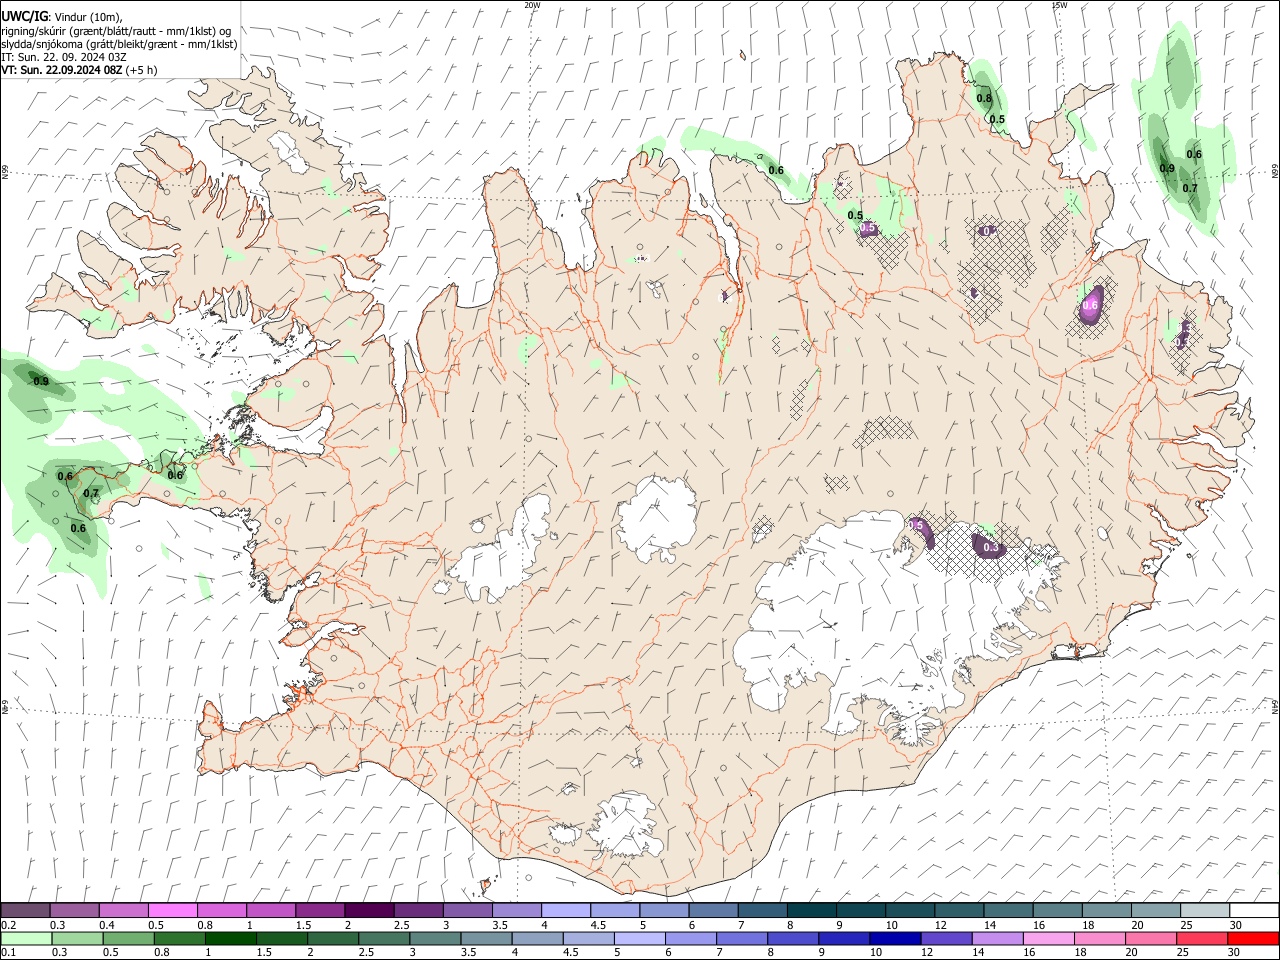Choose the snow legend swatch from 3.5 to 4
Screen dimensions: 1280x960
(517, 910)
